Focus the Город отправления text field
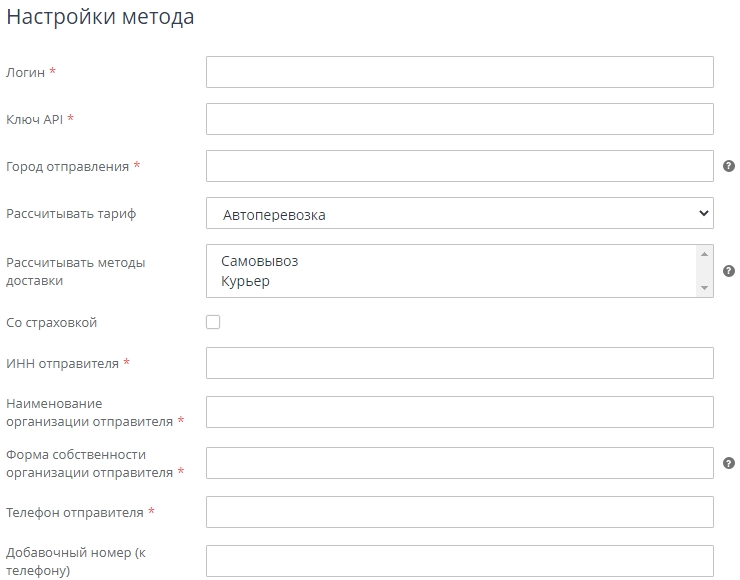This screenshot has width=740, height=580. (x=459, y=166)
